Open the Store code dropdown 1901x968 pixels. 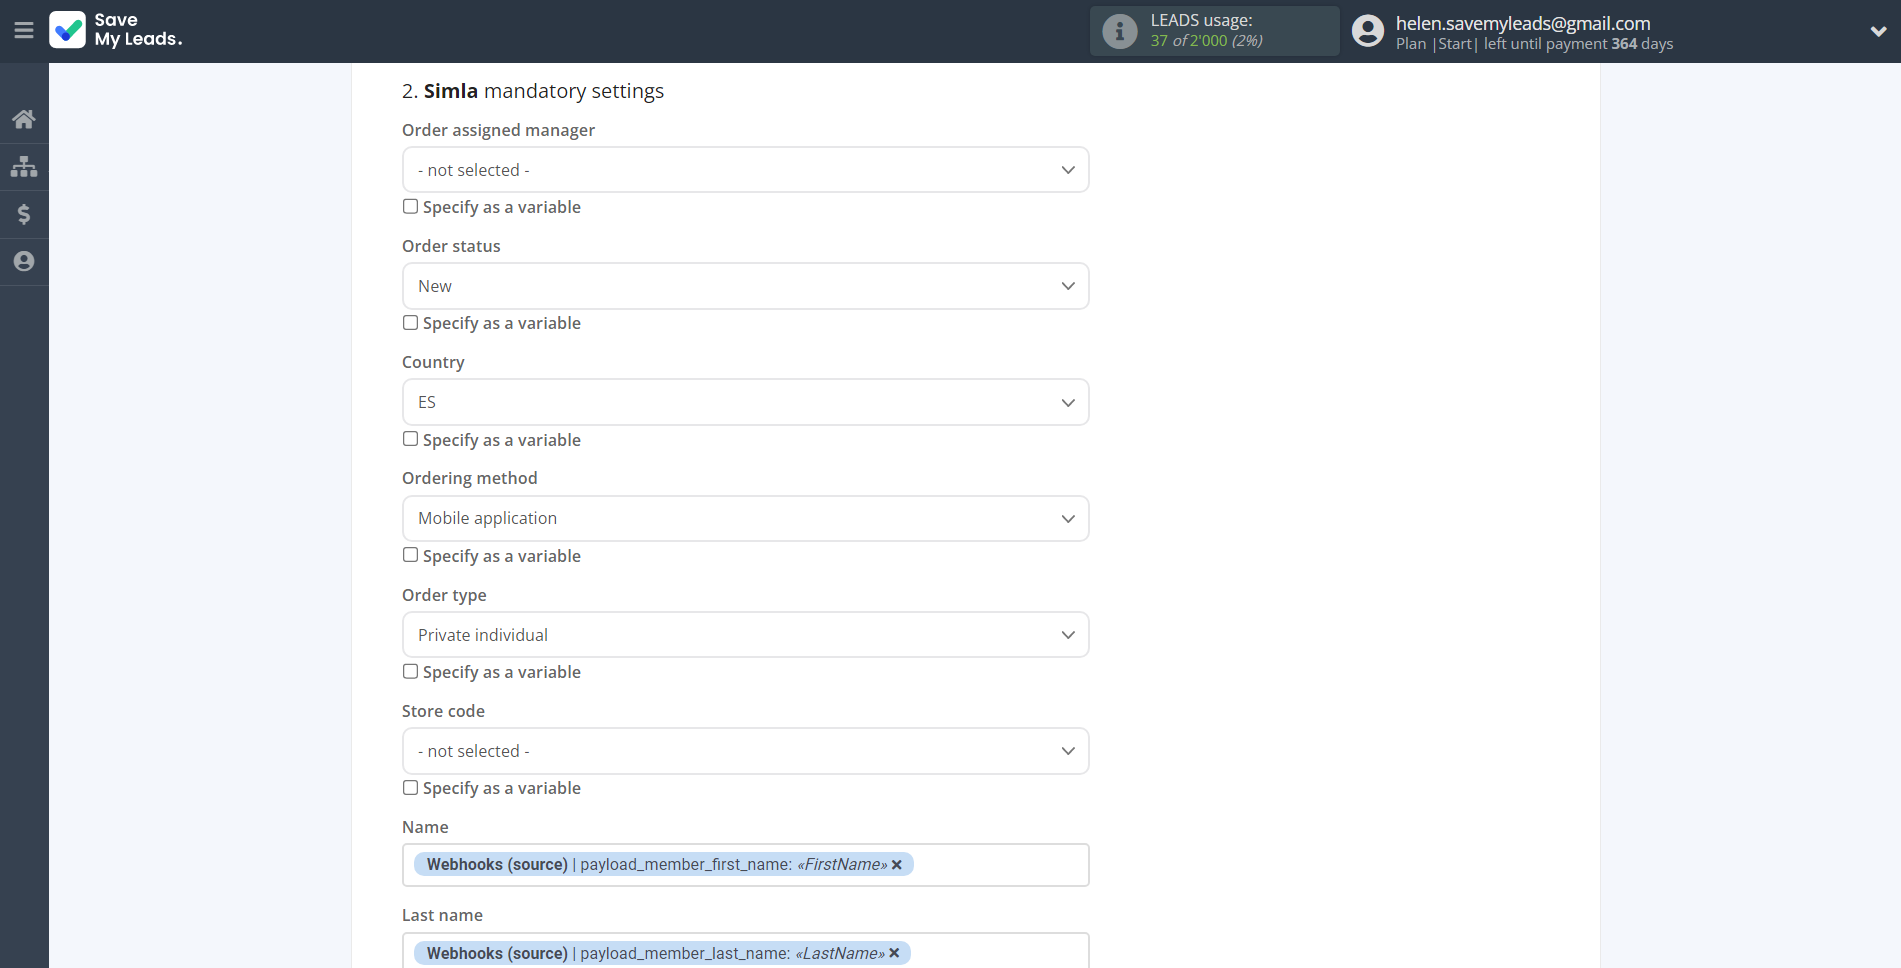coord(745,751)
